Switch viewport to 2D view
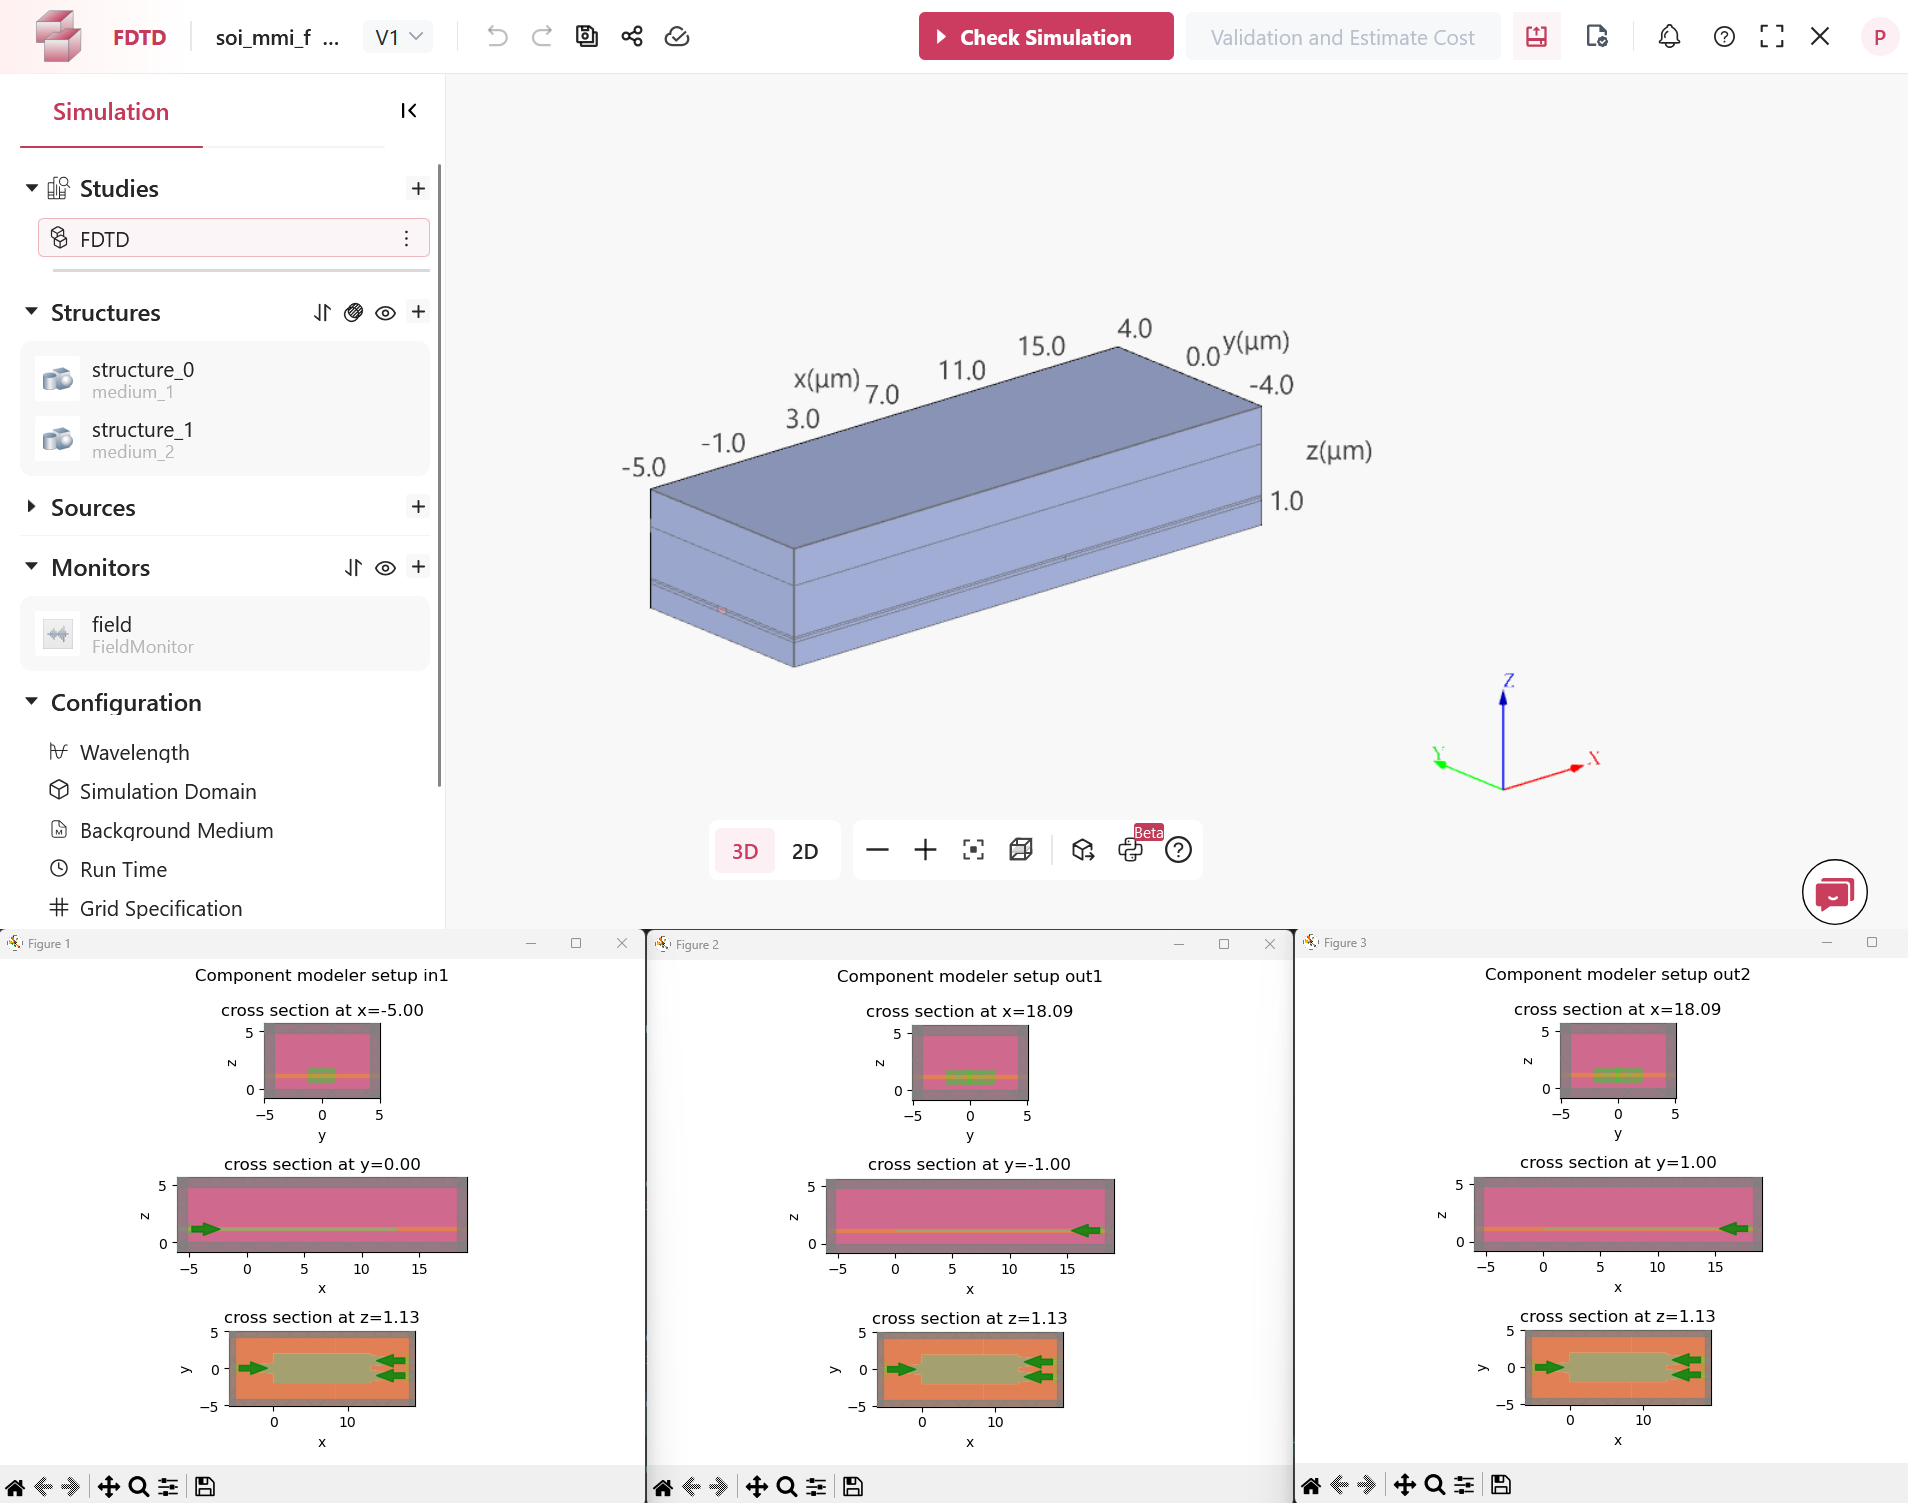The height and width of the screenshot is (1503, 1908). pyautogui.click(x=804, y=851)
